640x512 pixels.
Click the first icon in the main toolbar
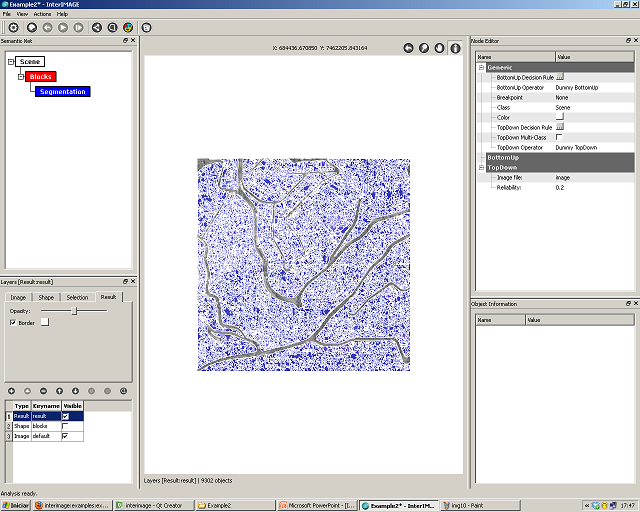(x=13, y=27)
